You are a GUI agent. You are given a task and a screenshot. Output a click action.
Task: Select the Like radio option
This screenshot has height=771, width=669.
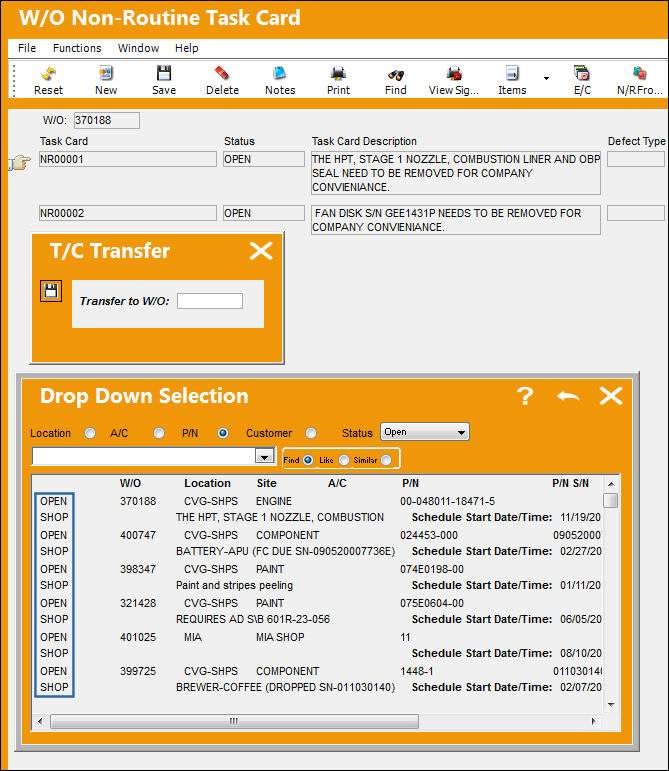[x=344, y=460]
